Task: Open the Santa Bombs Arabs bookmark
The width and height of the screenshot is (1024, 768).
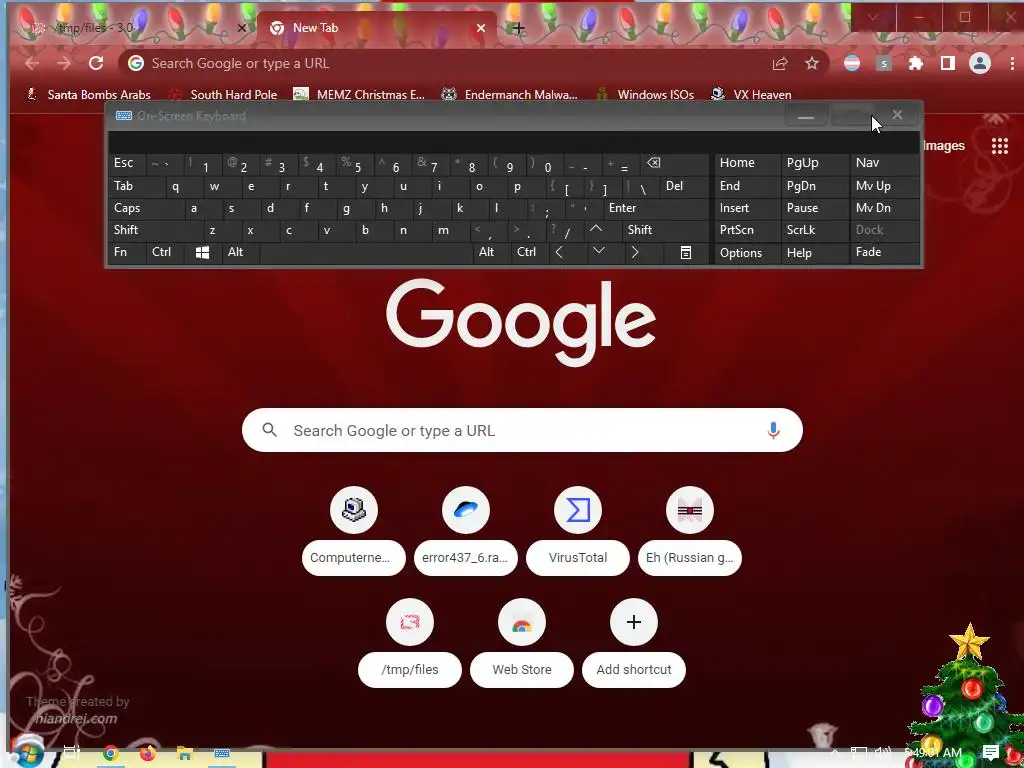Action: coord(89,95)
